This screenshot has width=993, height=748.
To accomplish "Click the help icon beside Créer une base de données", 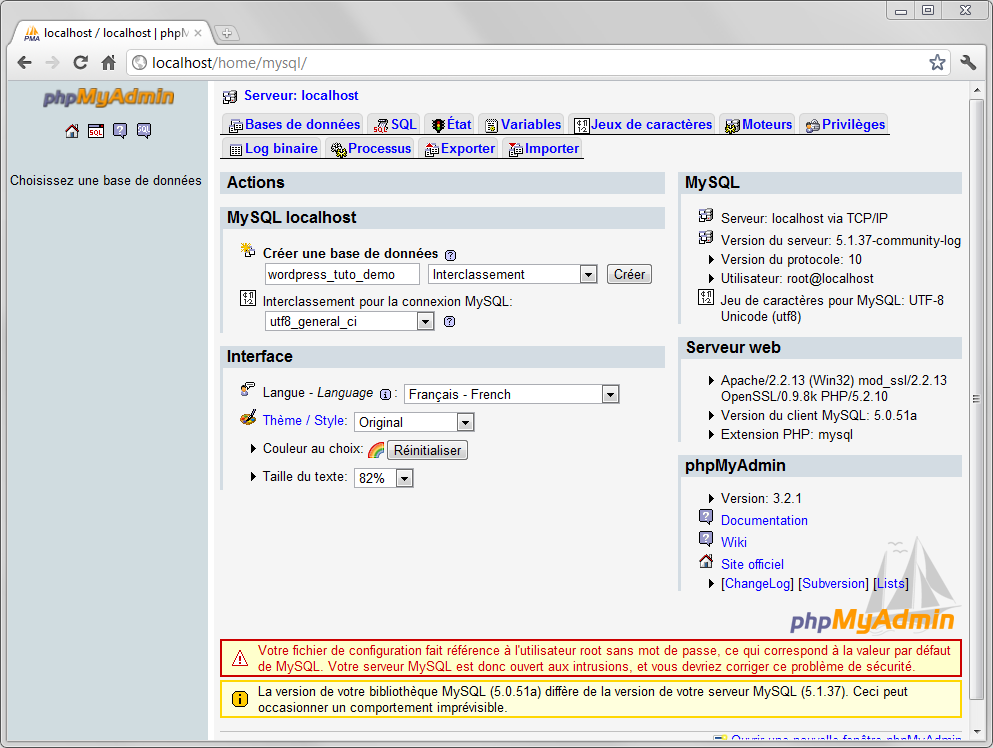I will (x=450, y=255).
